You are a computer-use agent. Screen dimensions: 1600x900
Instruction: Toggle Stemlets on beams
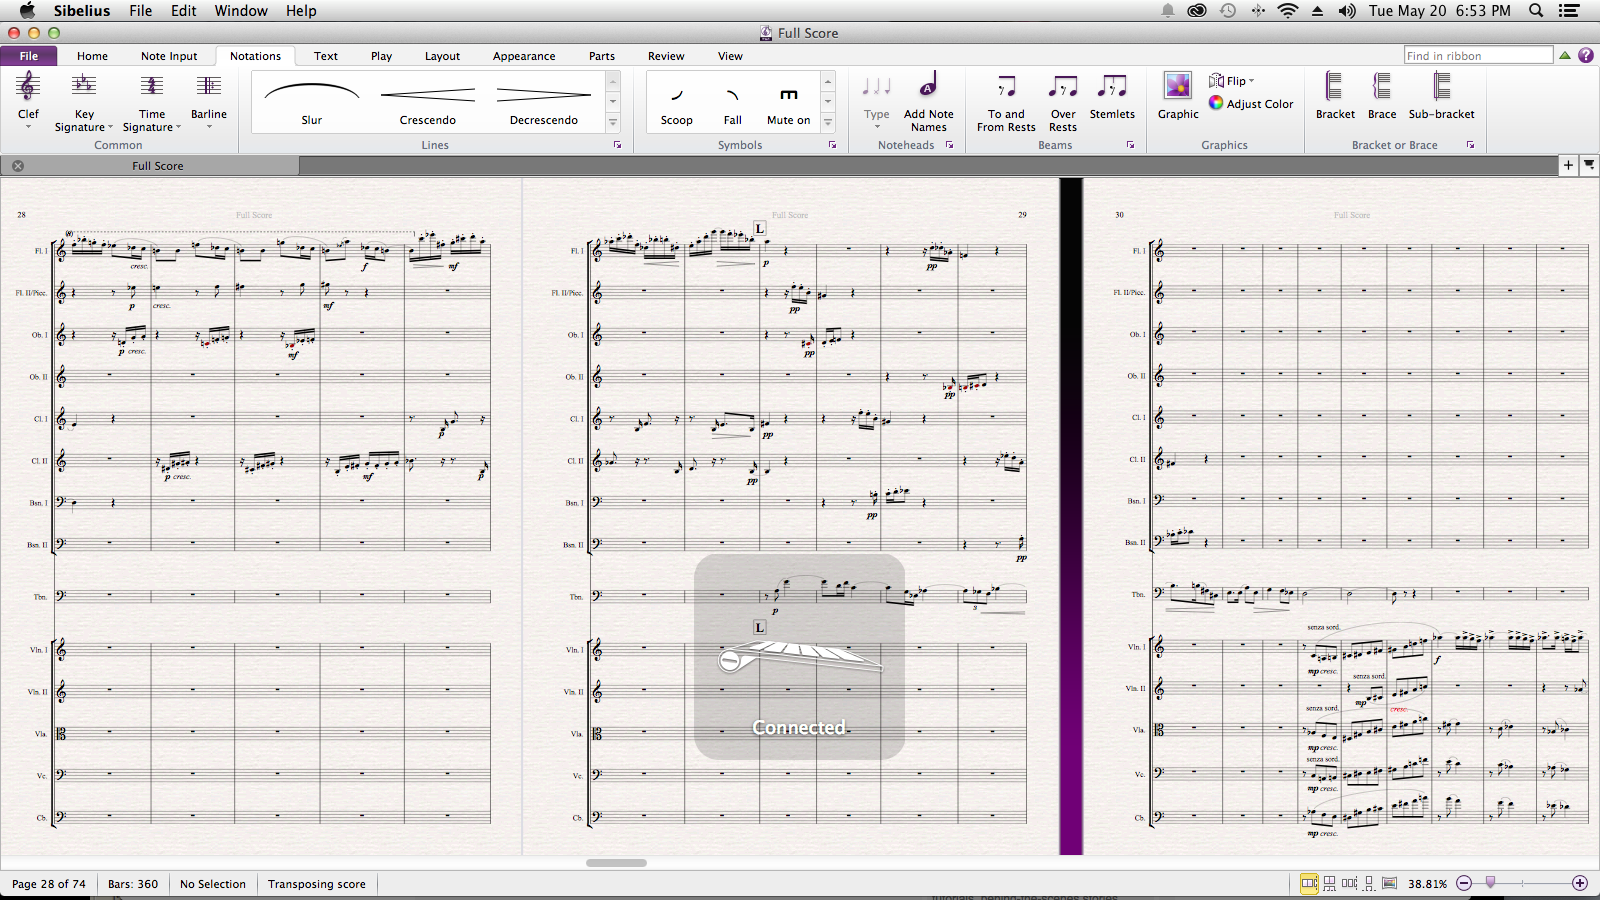(x=1112, y=97)
